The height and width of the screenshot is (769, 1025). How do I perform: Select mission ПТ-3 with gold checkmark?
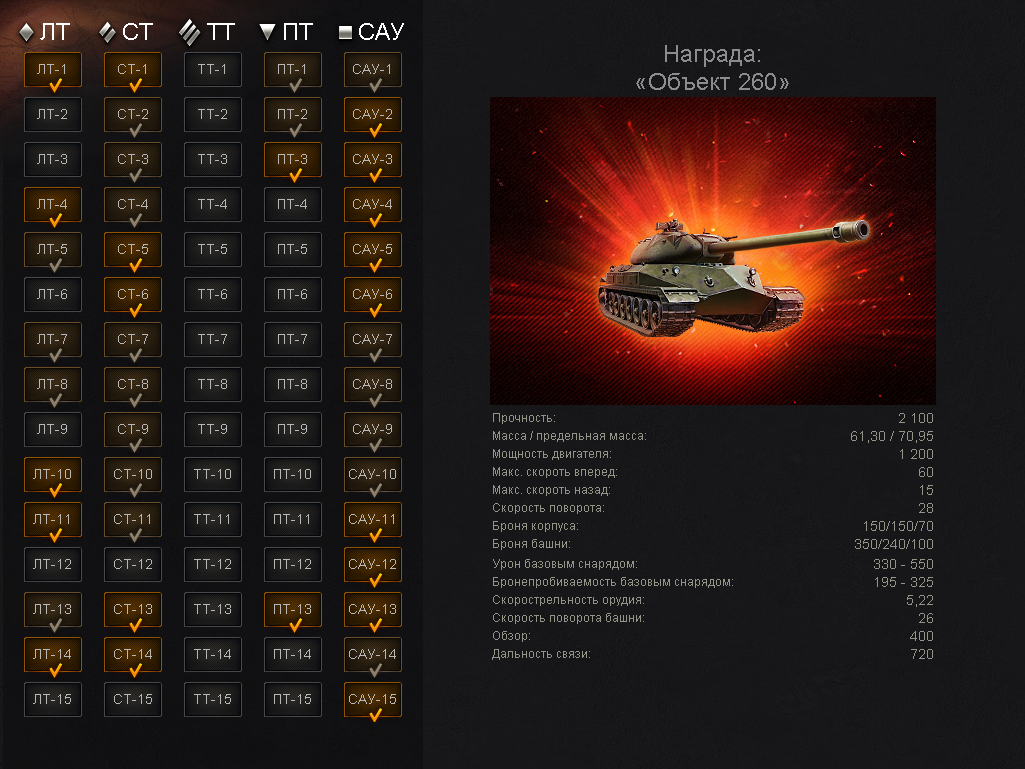293,160
